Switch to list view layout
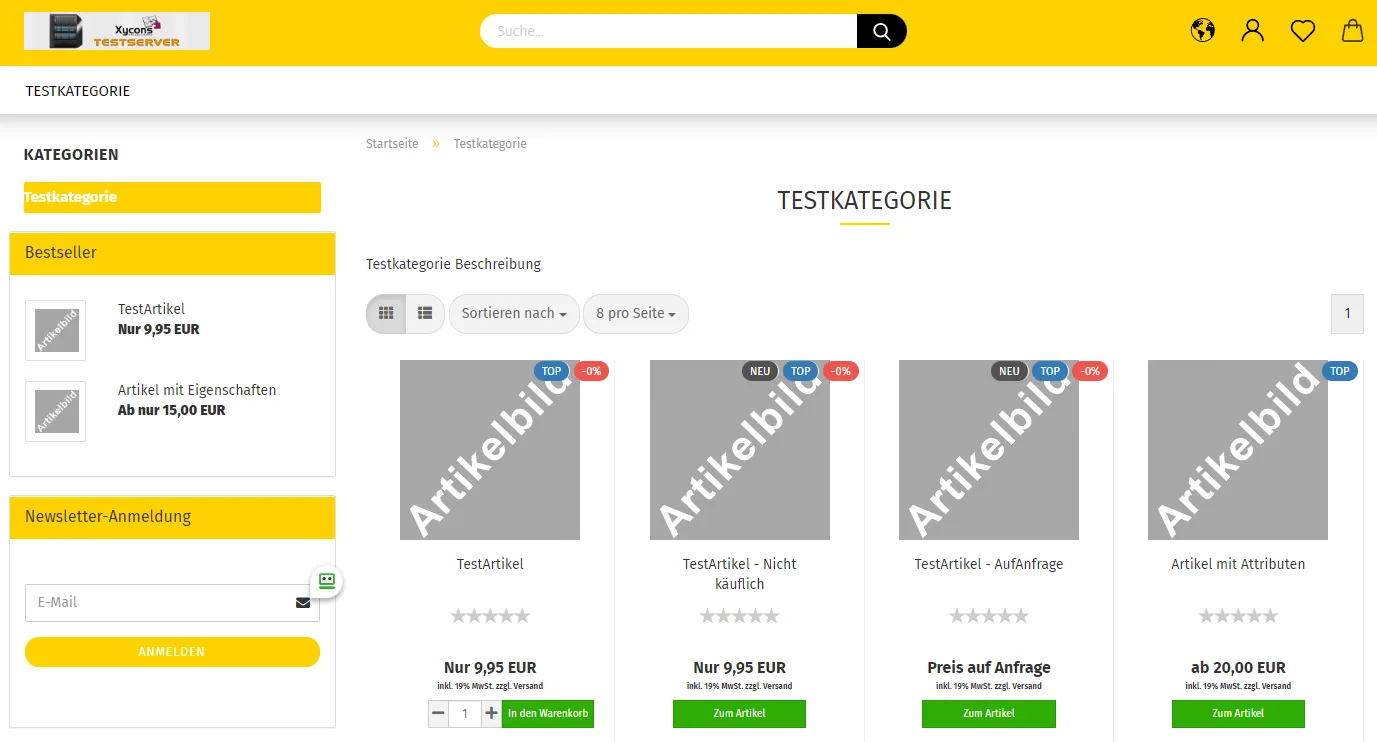The image size is (1377, 742). pyautogui.click(x=425, y=314)
